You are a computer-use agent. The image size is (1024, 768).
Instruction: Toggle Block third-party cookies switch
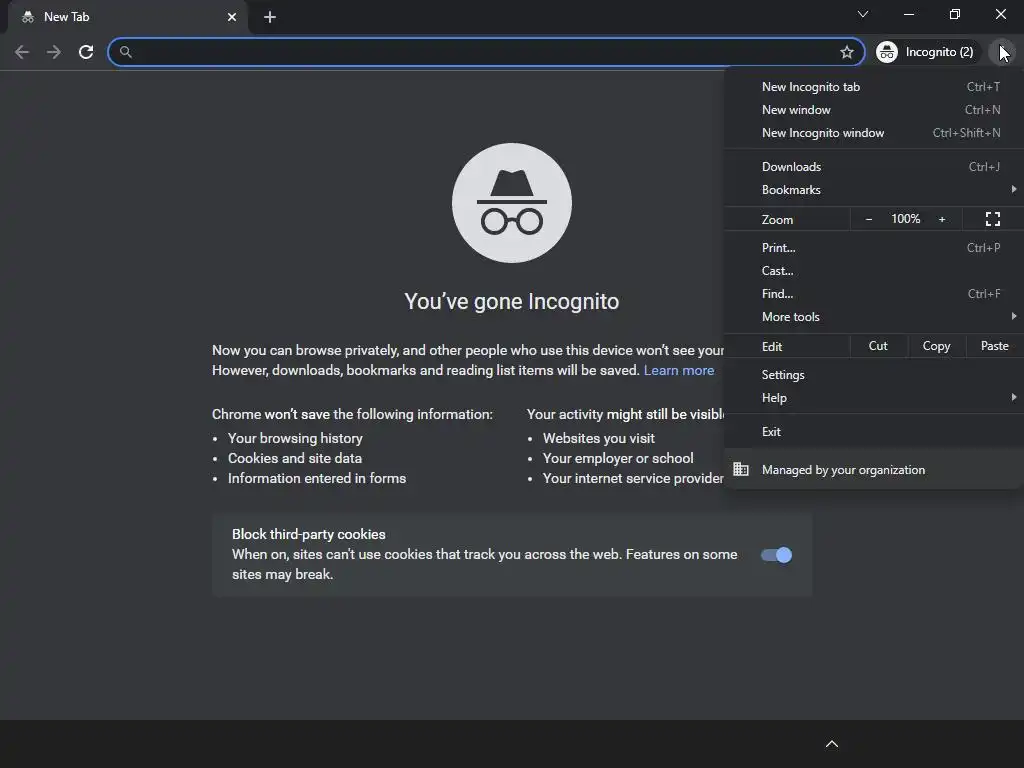pyautogui.click(x=776, y=555)
